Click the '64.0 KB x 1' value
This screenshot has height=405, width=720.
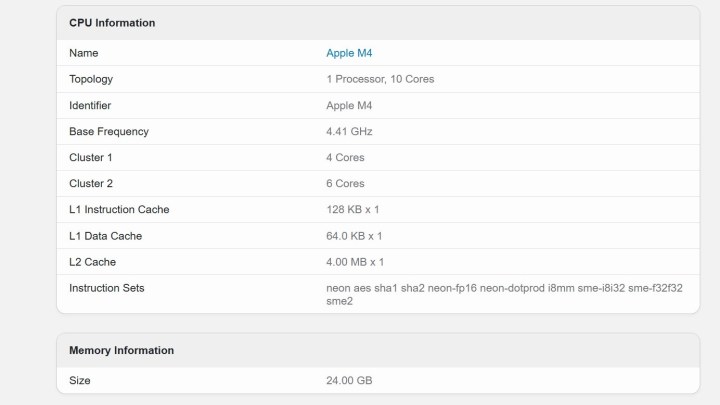click(354, 236)
